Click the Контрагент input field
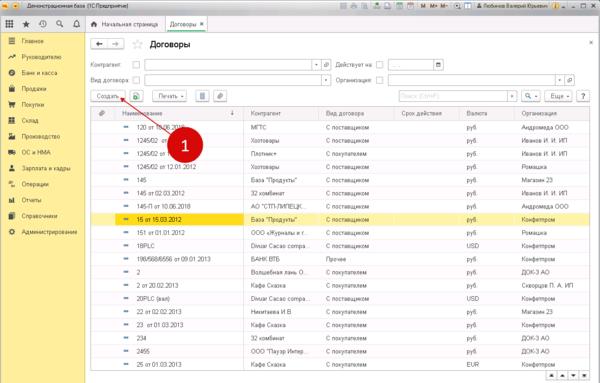This screenshot has height=383, width=600. coord(228,65)
